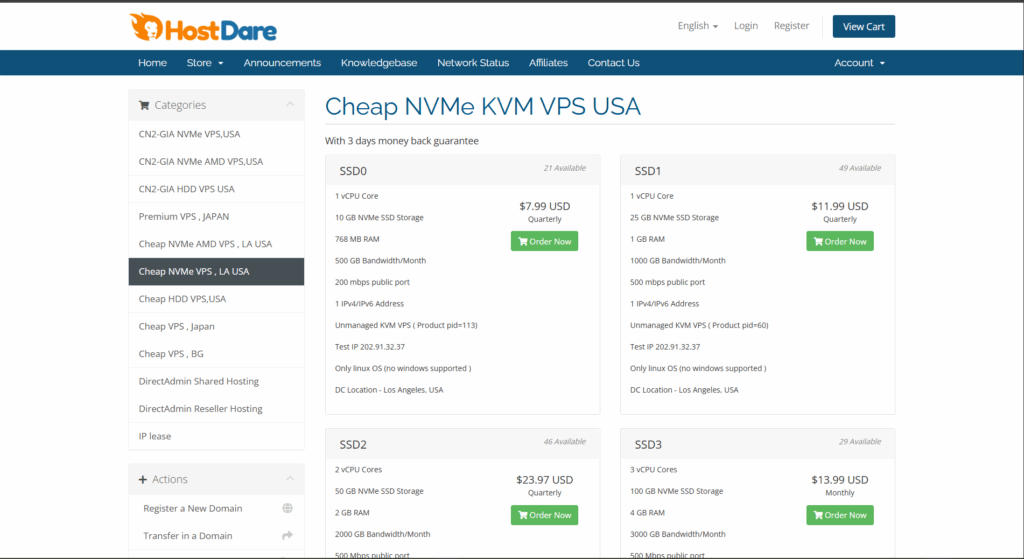Select Cheap HDD VPS,USA category
This screenshot has width=1024, height=559.
[x=216, y=299]
